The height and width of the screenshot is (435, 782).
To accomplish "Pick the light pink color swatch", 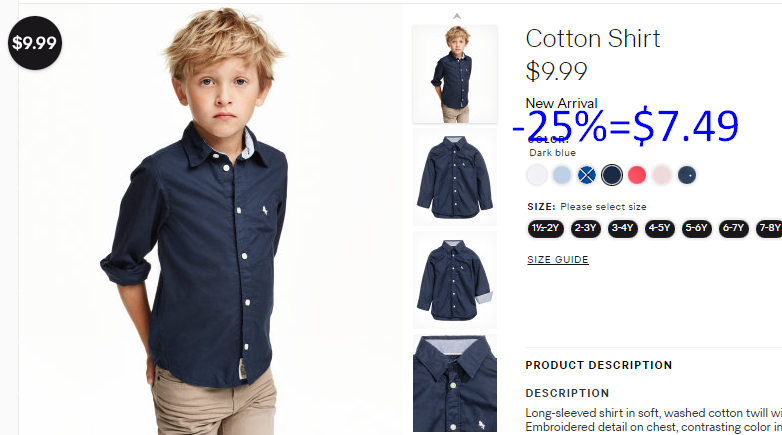I will [x=662, y=175].
